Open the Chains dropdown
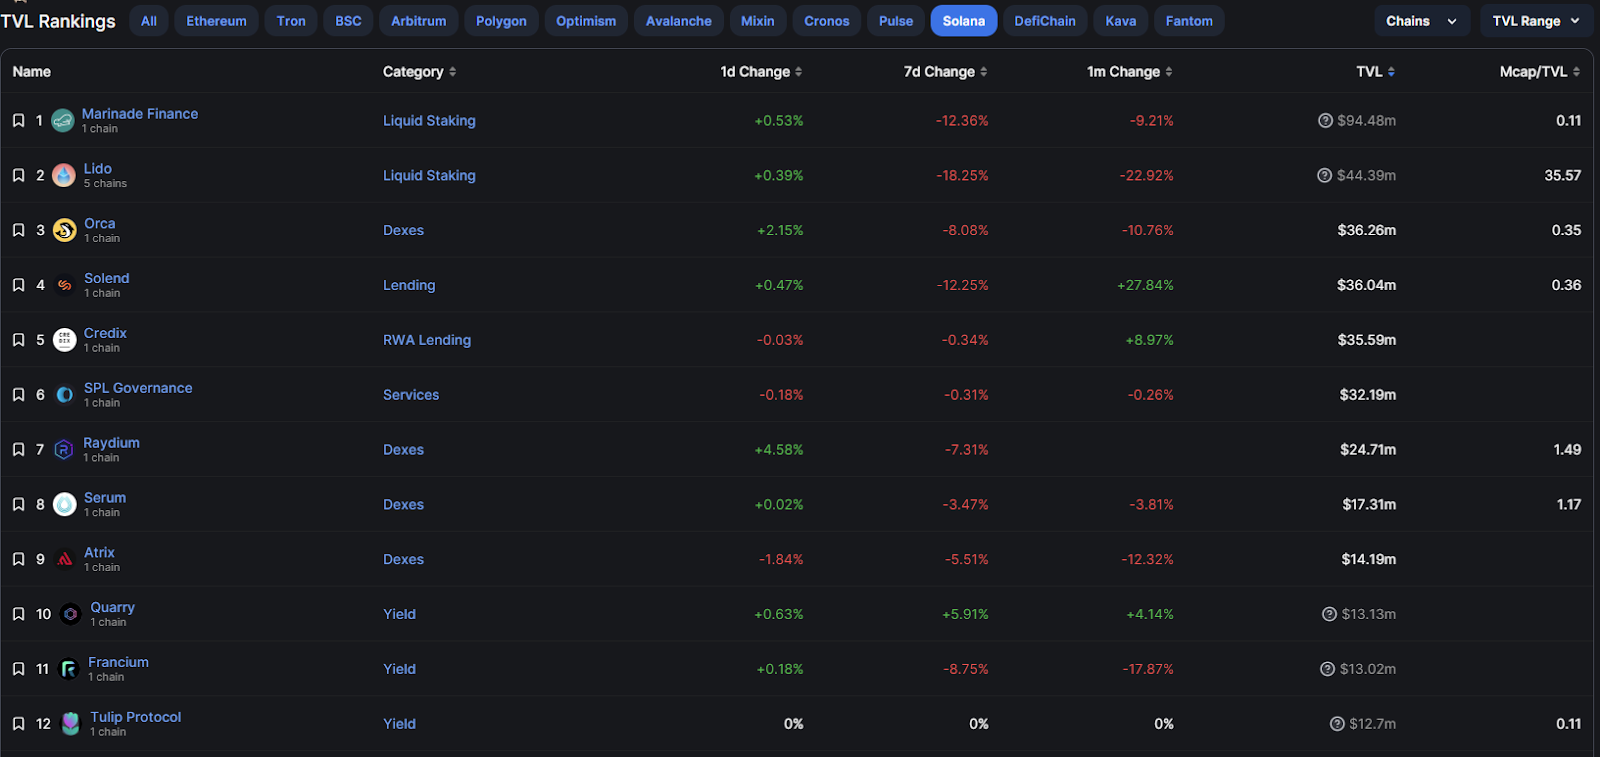This screenshot has height=757, width=1600. point(1422,21)
